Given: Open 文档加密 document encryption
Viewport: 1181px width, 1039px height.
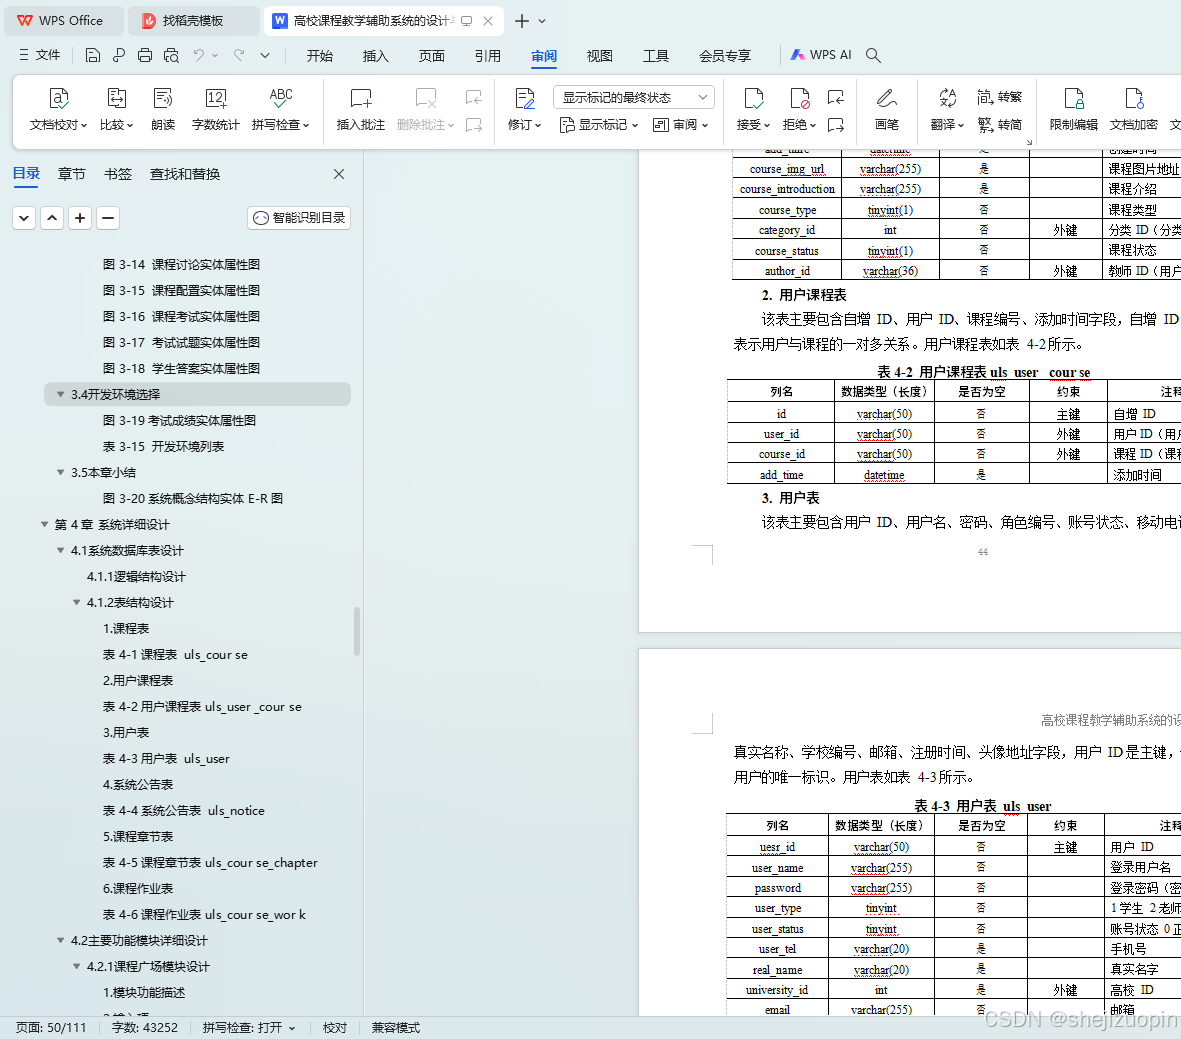Looking at the screenshot, I should click(1134, 109).
